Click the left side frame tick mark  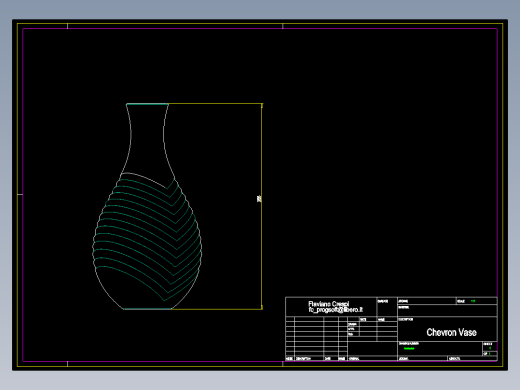tap(20, 194)
